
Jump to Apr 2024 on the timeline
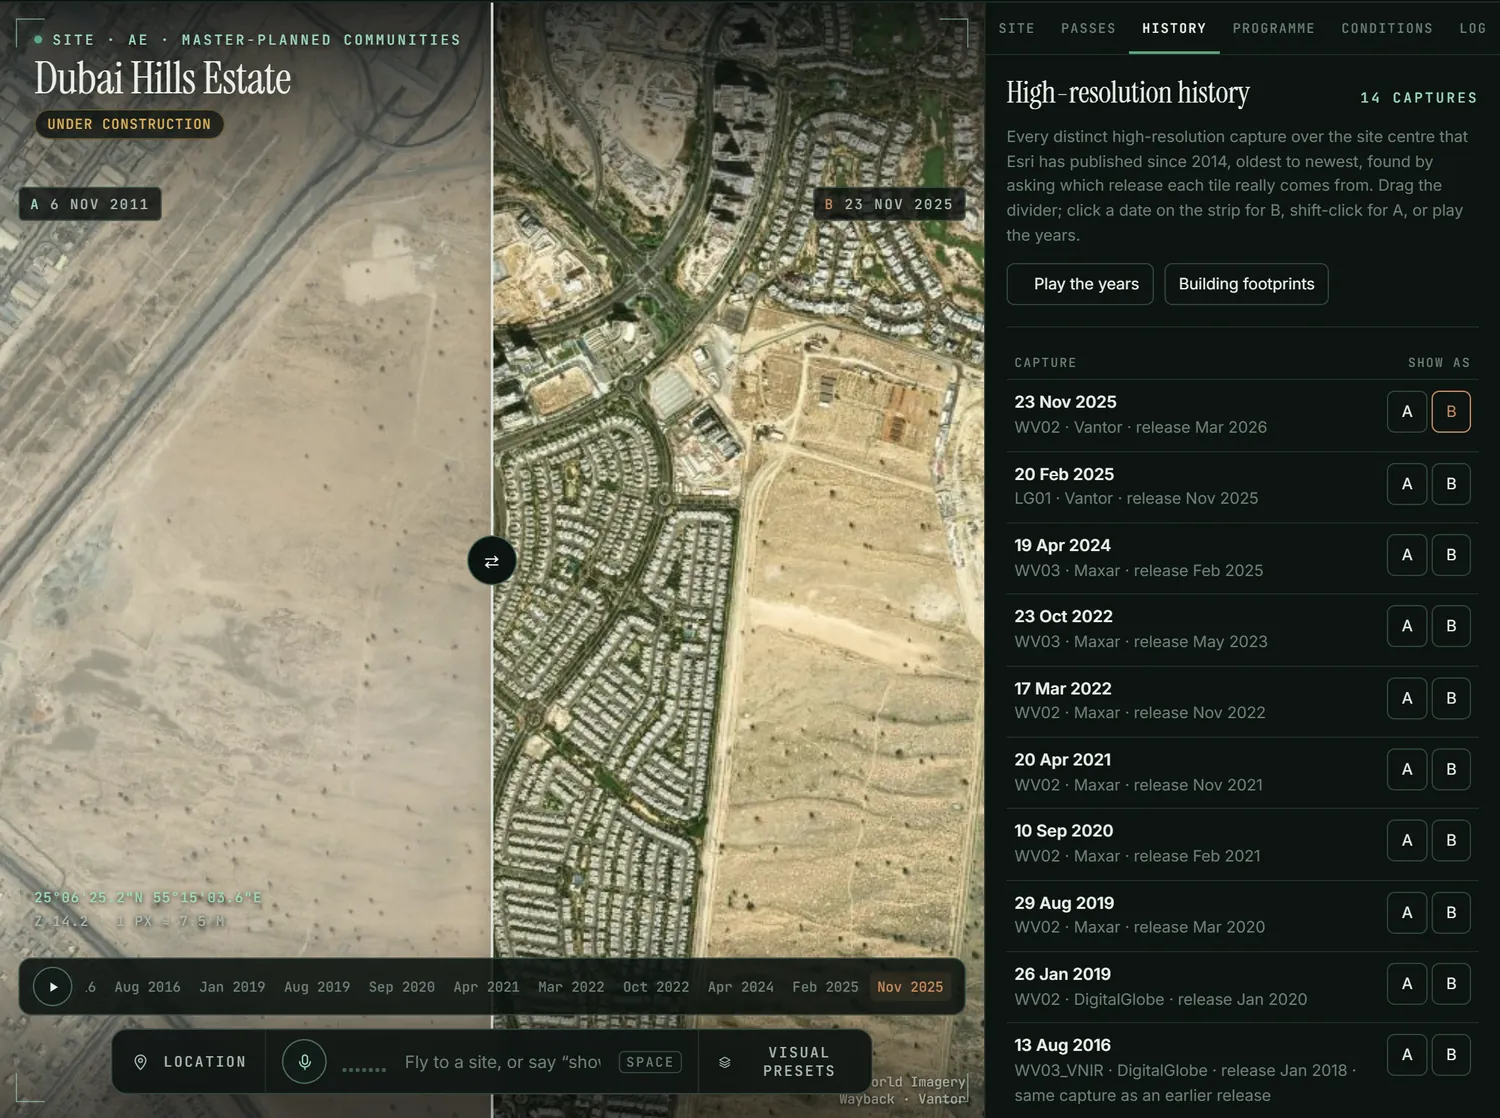tap(741, 987)
